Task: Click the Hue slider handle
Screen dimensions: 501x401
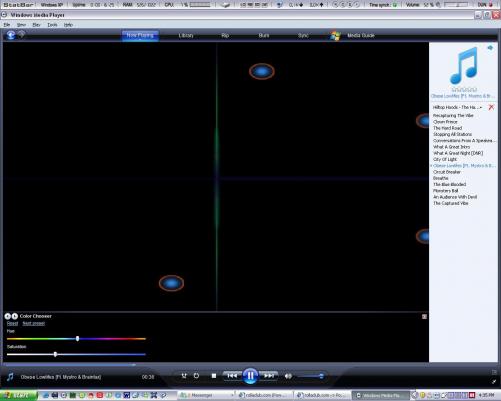Action: tap(77, 338)
